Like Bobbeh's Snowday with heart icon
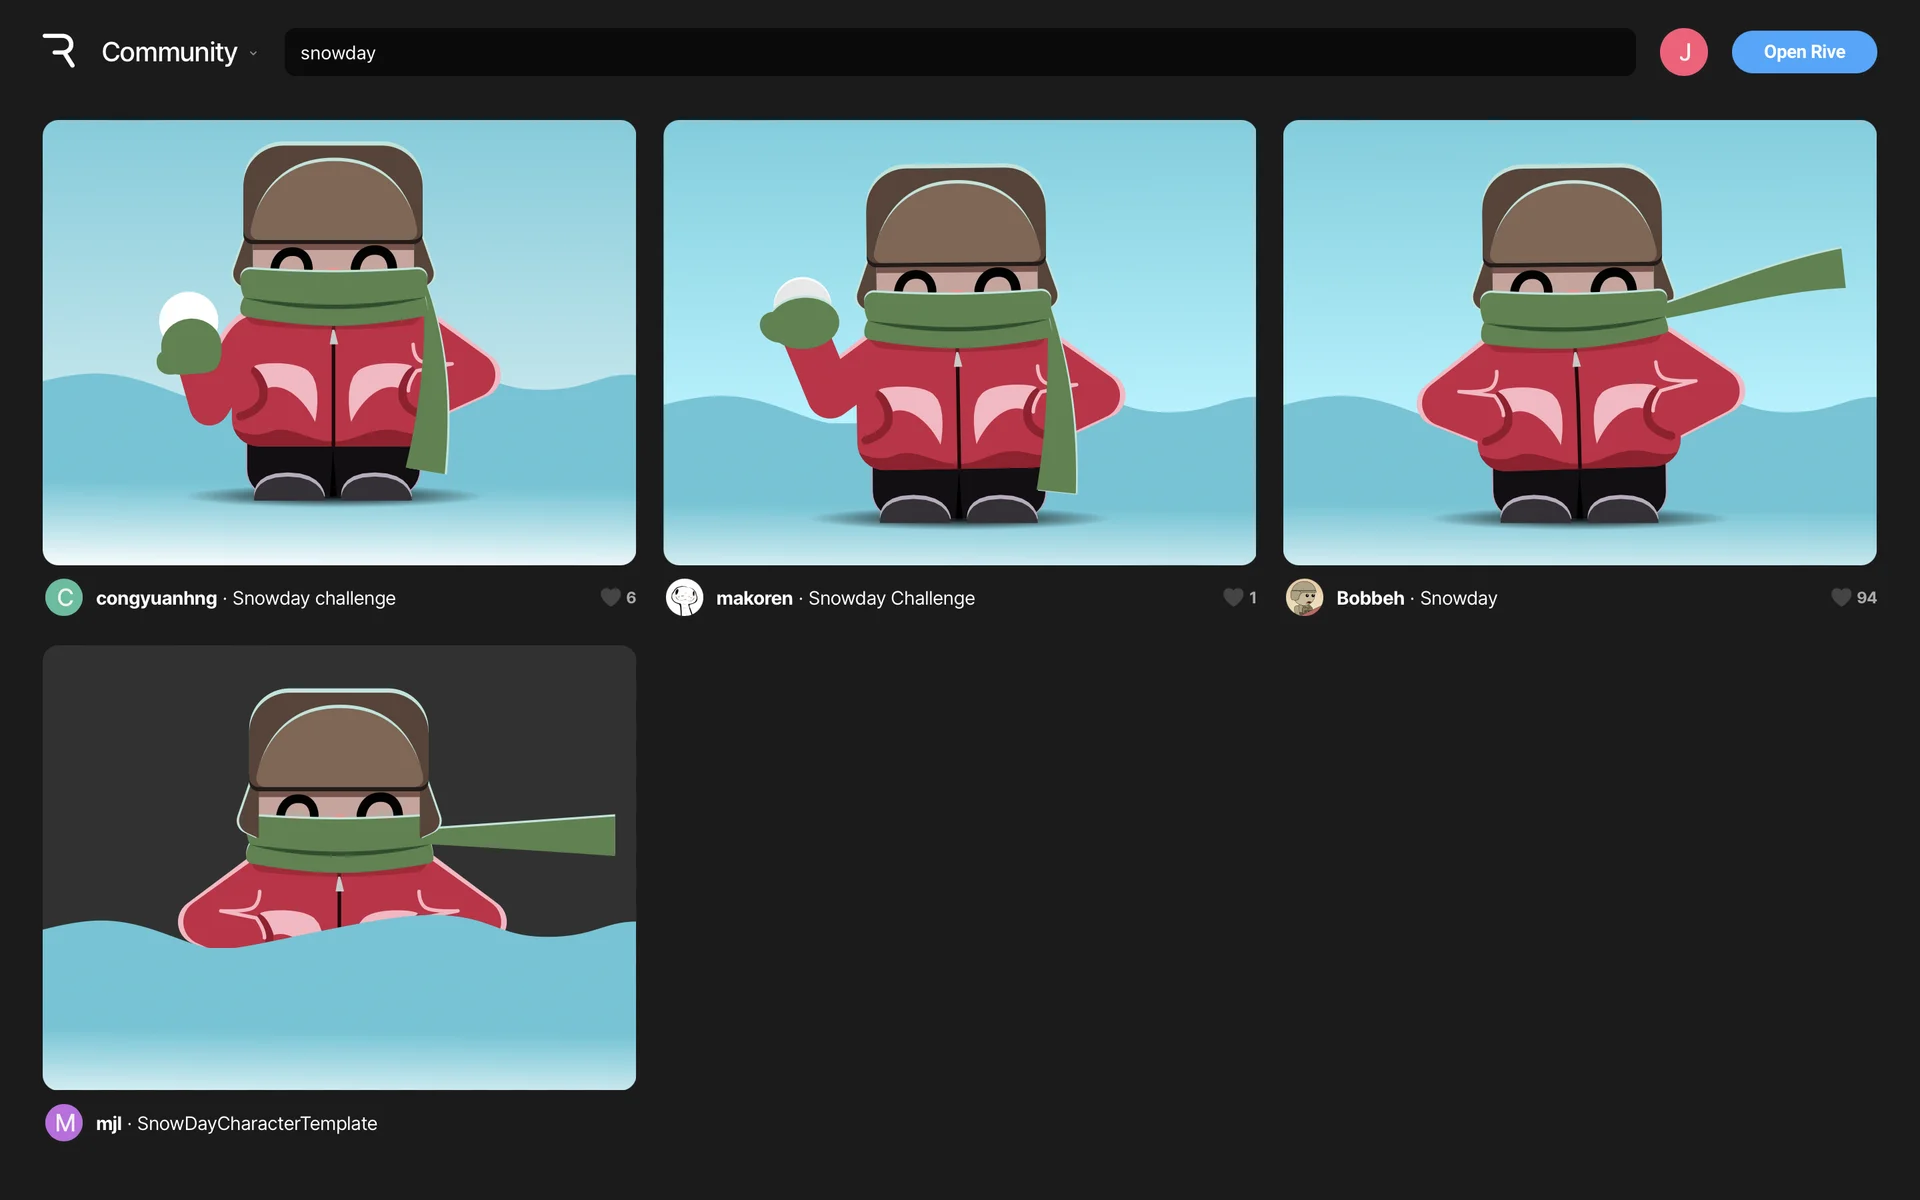 coord(1840,598)
